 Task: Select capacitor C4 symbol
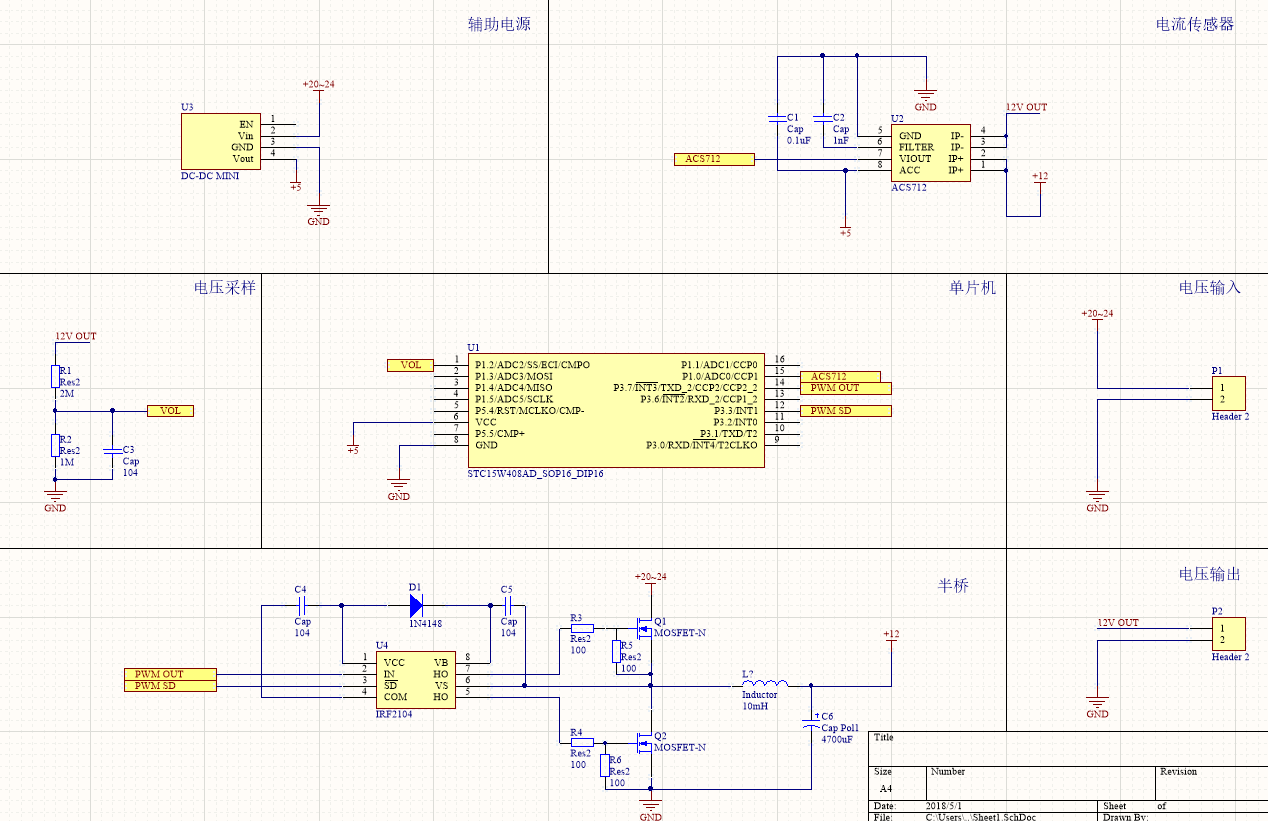pyautogui.click(x=301, y=605)
